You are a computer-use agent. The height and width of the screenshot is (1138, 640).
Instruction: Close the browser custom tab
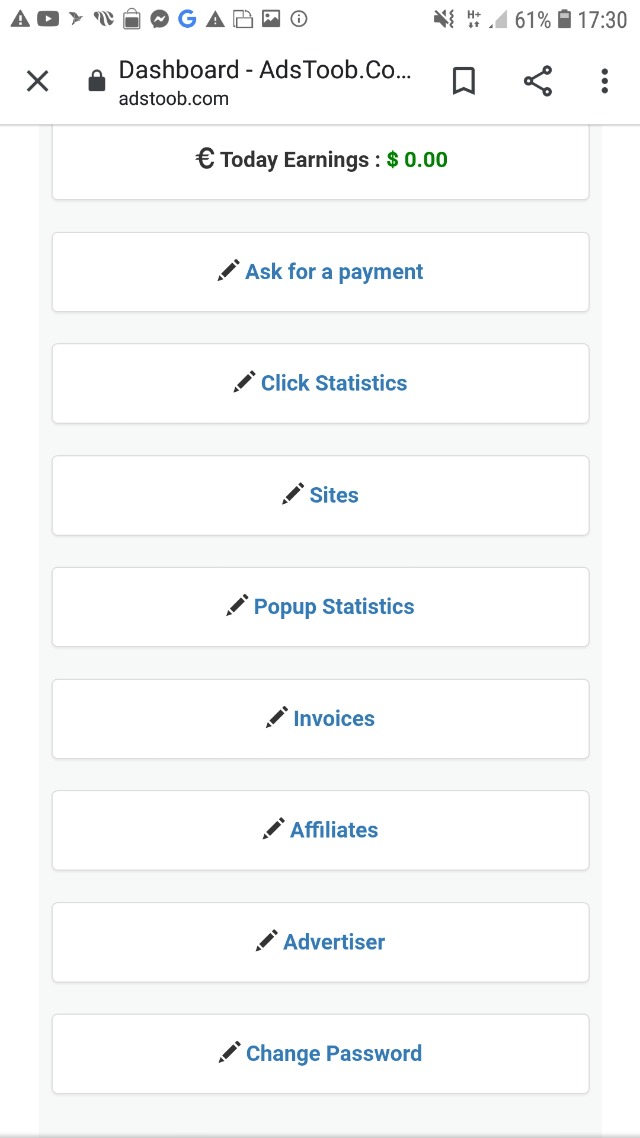[37, 81]
